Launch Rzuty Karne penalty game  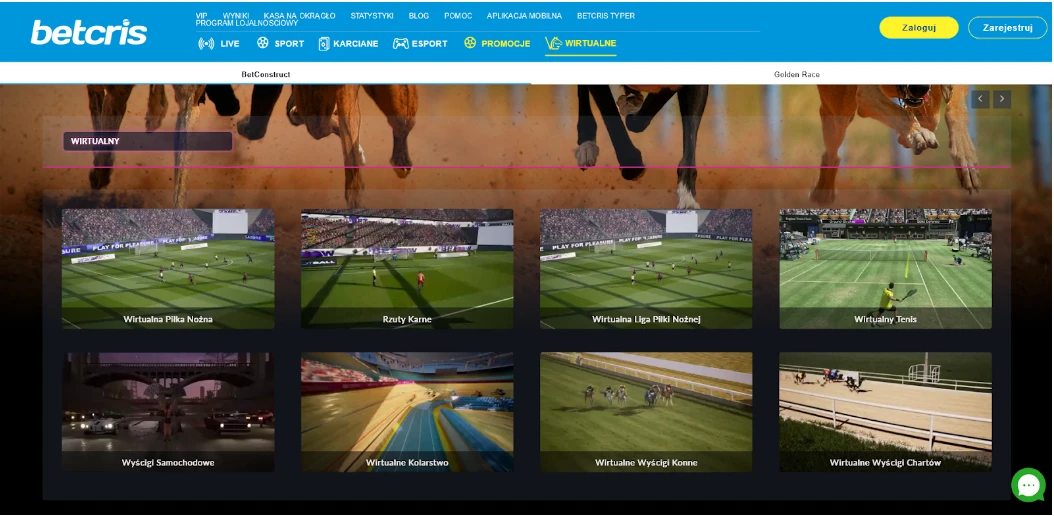point(407,268)
